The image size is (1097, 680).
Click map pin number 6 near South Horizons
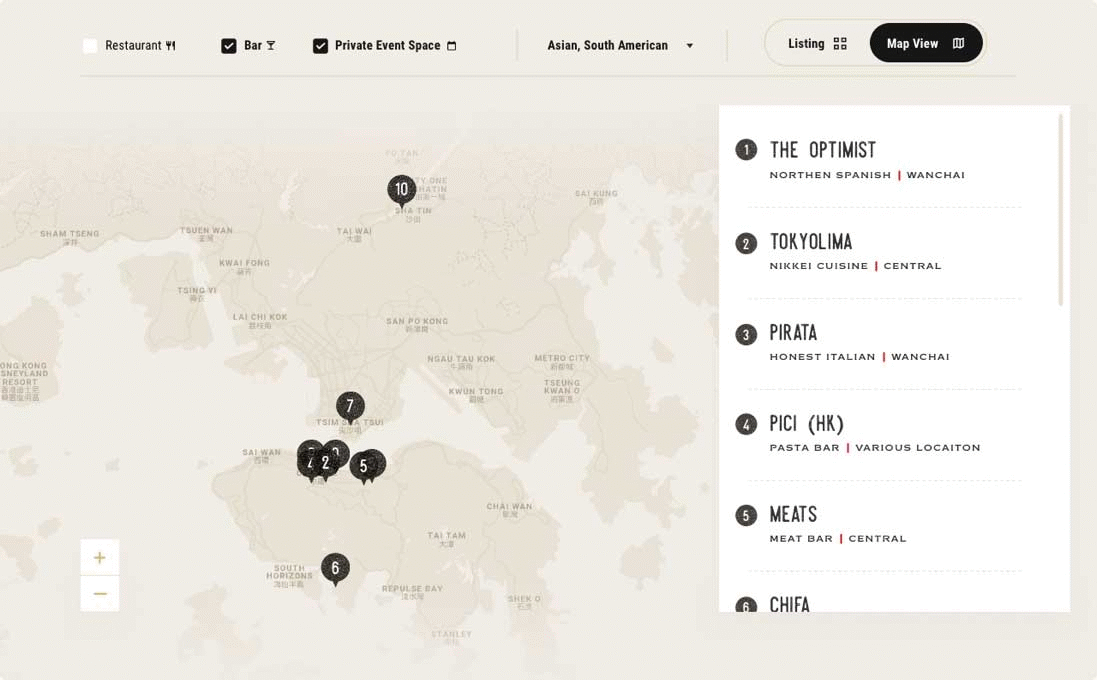point(335,568)
